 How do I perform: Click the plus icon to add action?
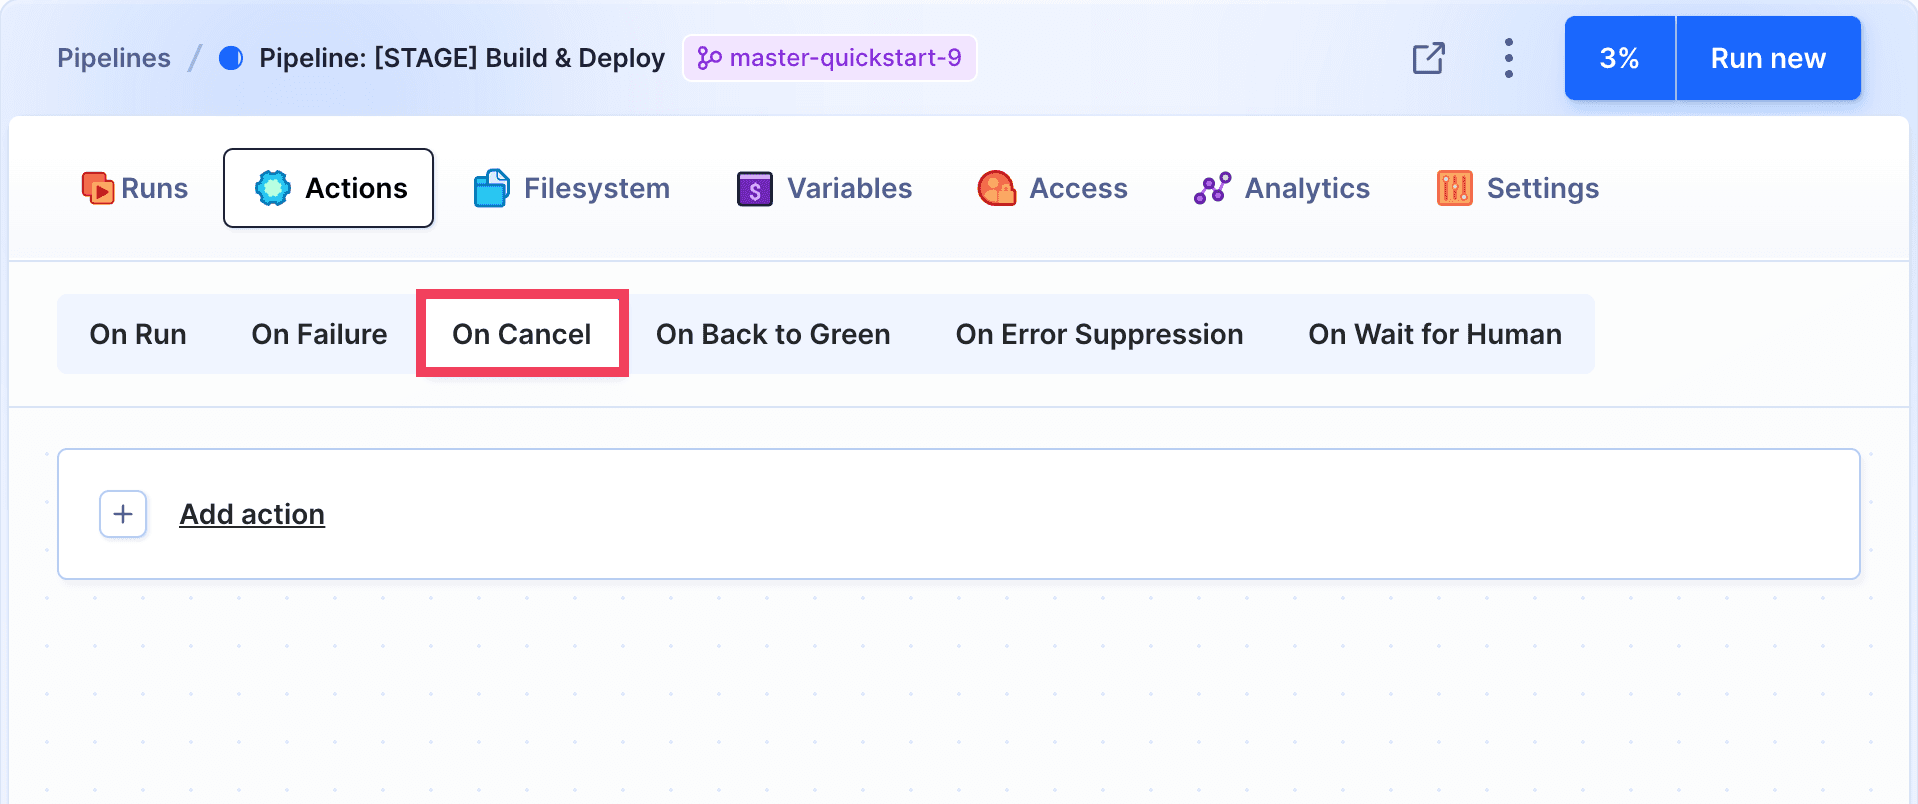tap(123, 514)
